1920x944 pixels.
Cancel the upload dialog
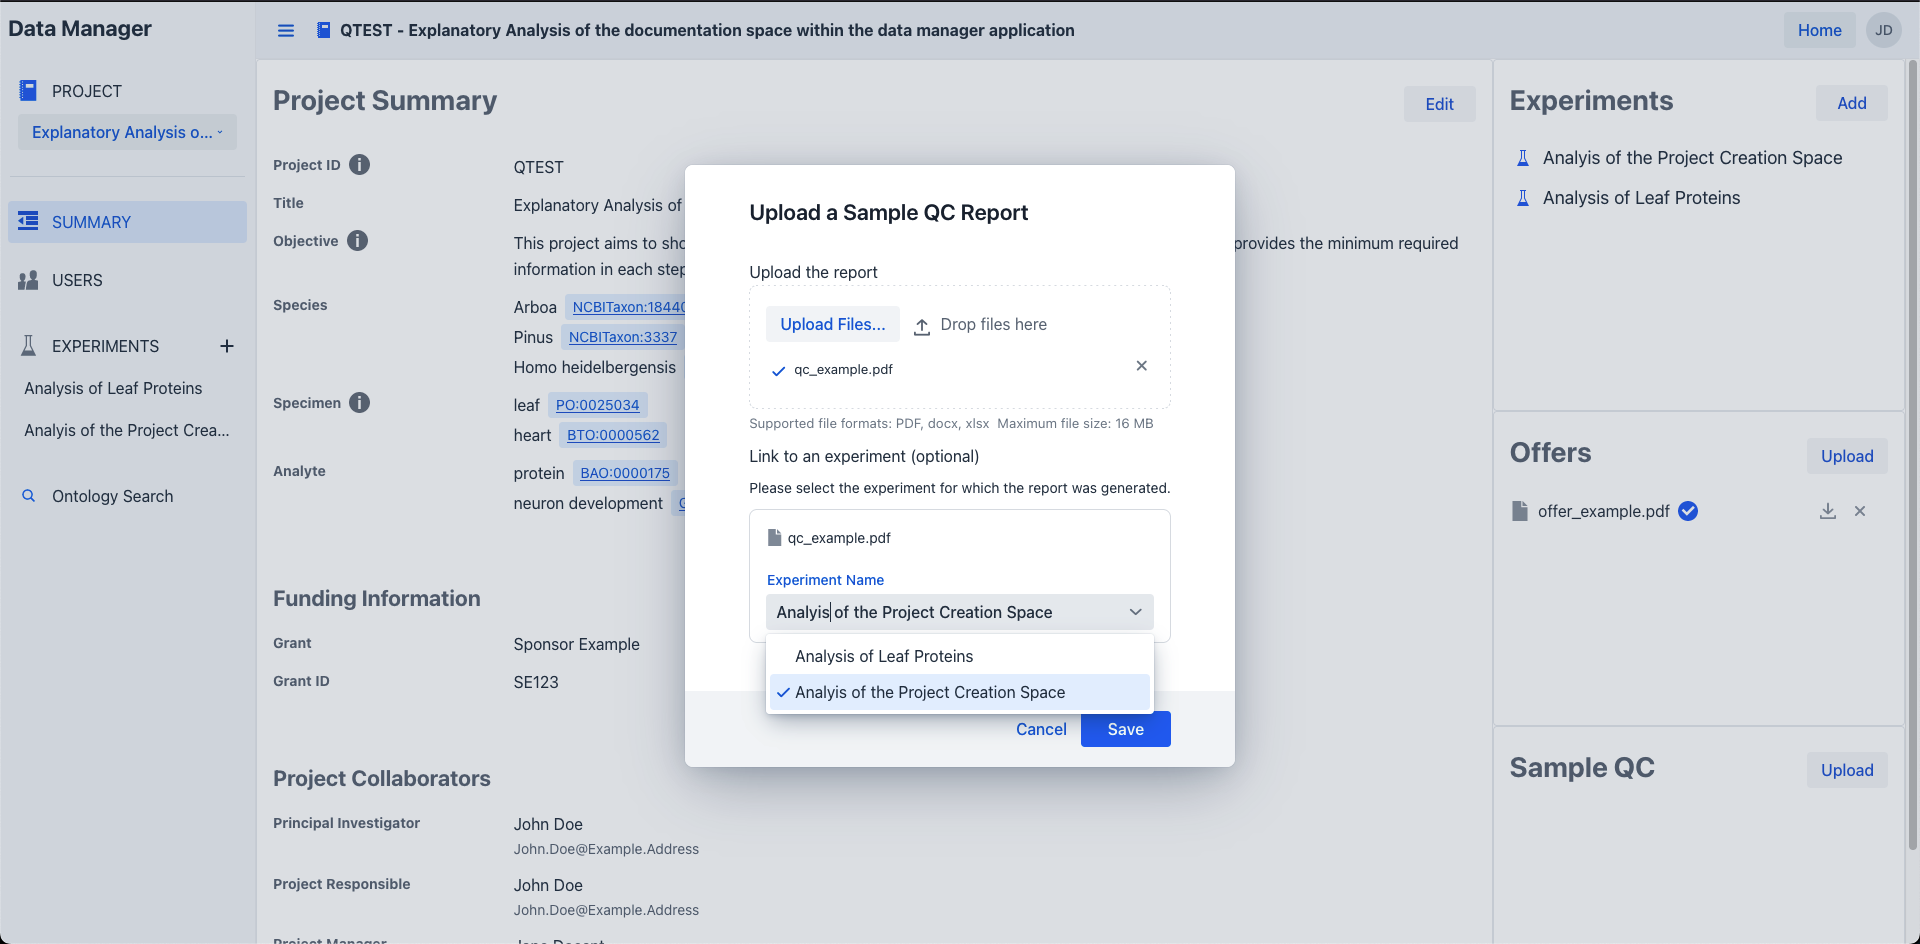(1041, 729)
